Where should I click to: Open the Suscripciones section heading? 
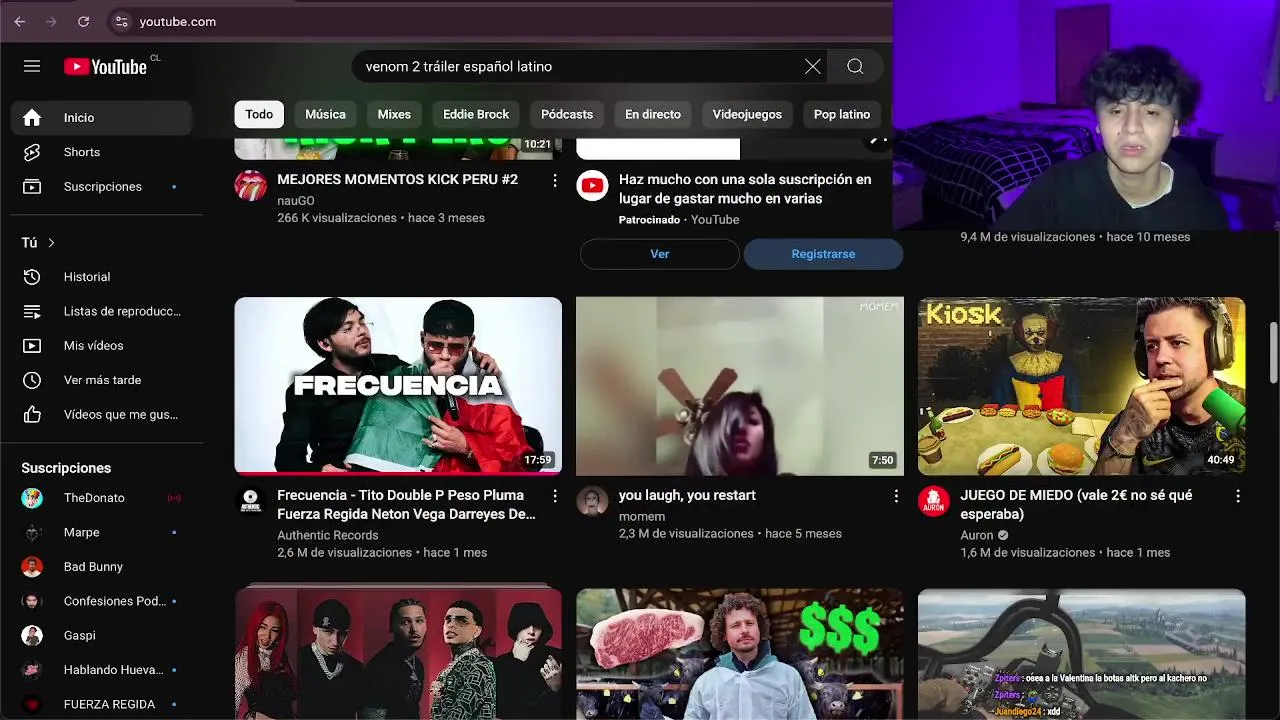pyautogui.click(x=66, y=468)
